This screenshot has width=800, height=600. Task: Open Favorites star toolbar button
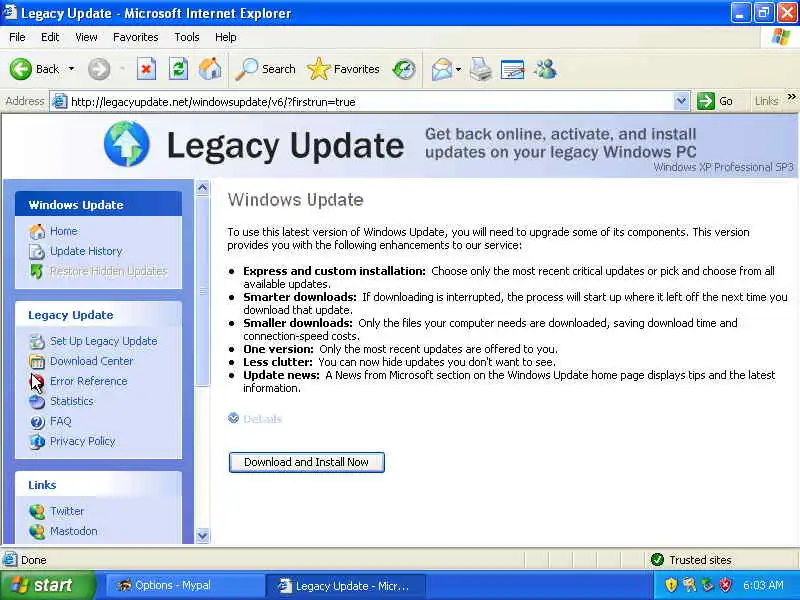343,69
